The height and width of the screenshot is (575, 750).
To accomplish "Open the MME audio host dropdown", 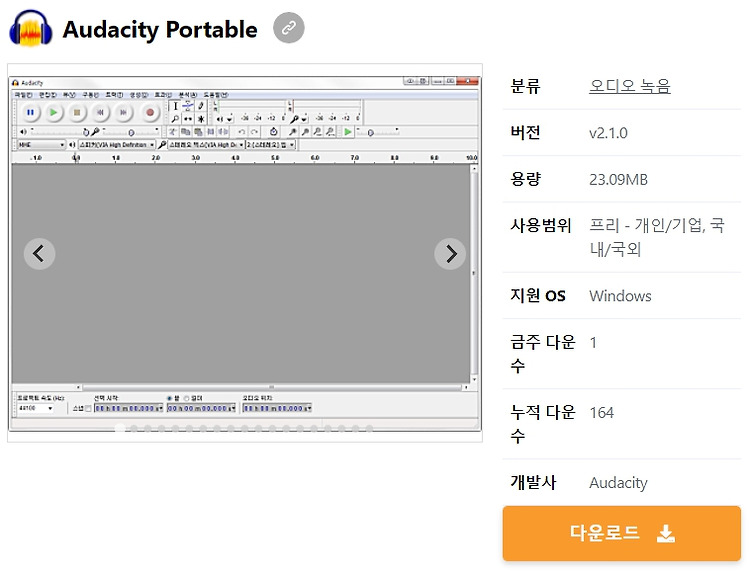I will pos(41,144).
